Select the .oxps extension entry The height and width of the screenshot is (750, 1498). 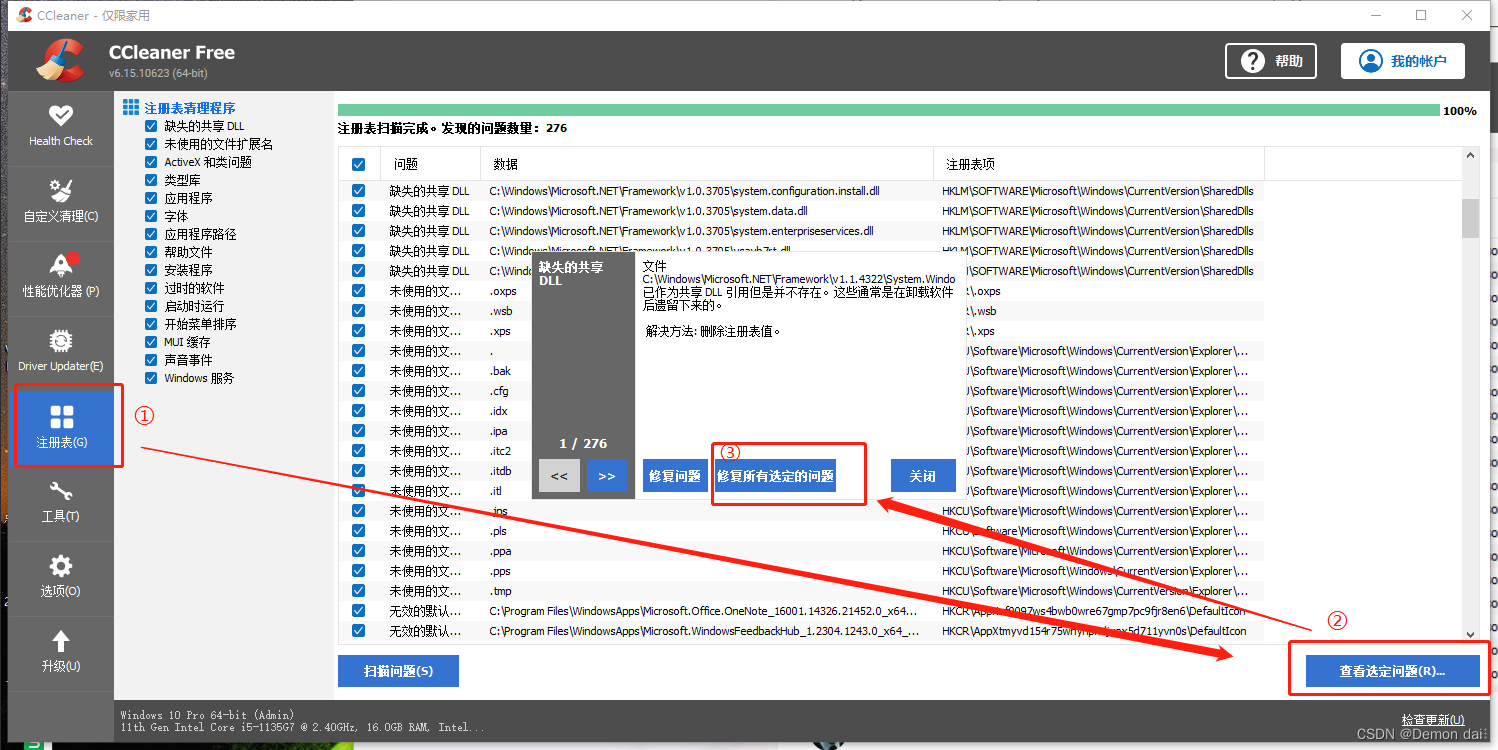pyautogui.click(x=503, y=291)
